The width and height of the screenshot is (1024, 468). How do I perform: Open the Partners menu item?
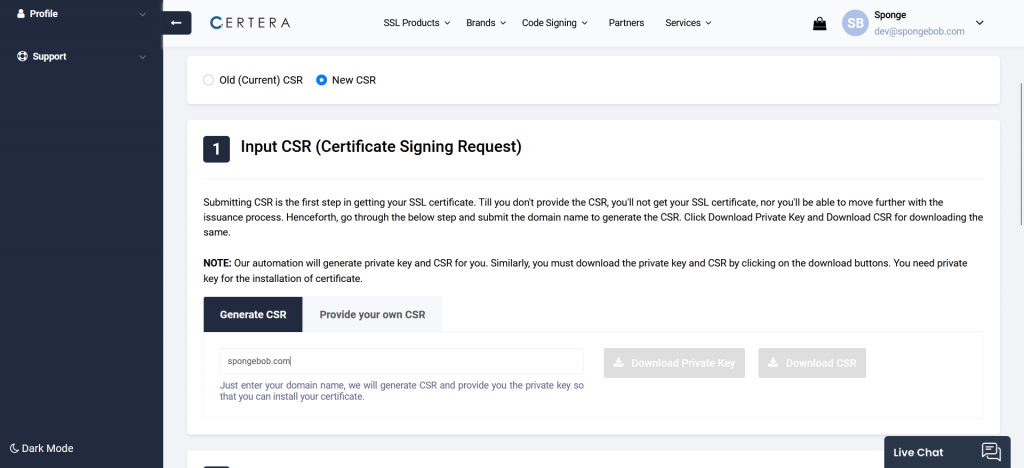pos(626,23)
